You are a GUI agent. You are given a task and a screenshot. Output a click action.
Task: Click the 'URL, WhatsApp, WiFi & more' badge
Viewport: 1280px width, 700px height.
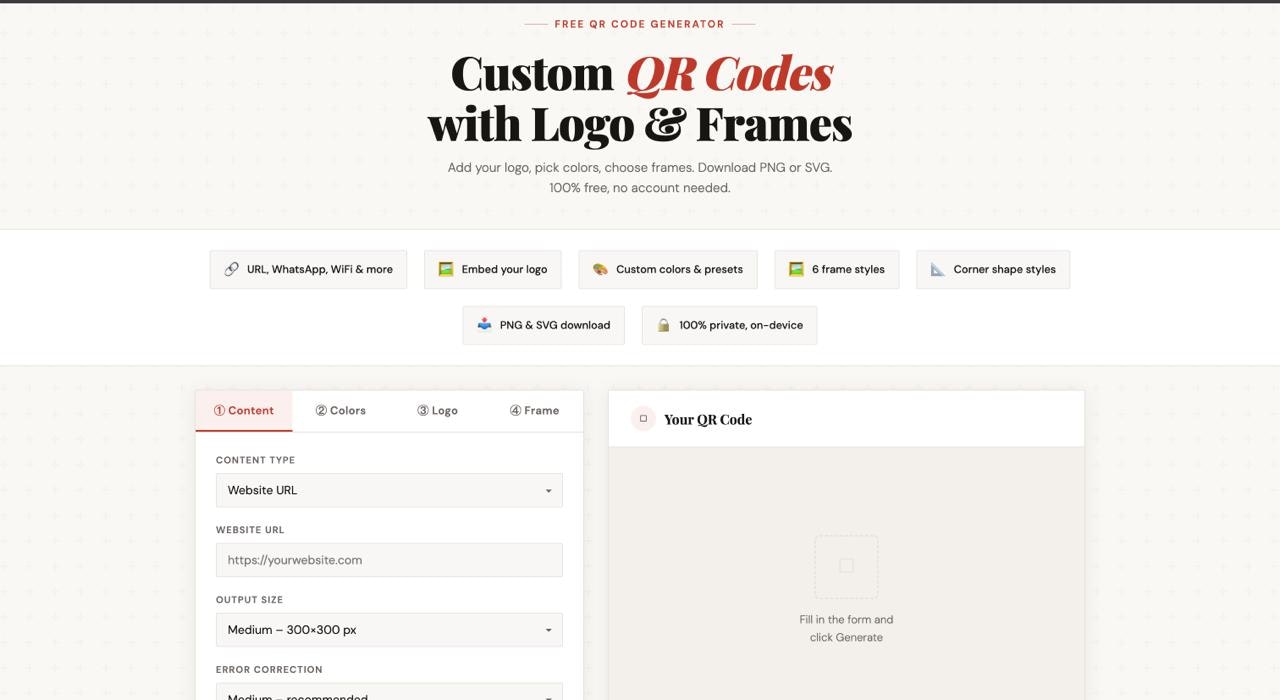click(308, 268)
